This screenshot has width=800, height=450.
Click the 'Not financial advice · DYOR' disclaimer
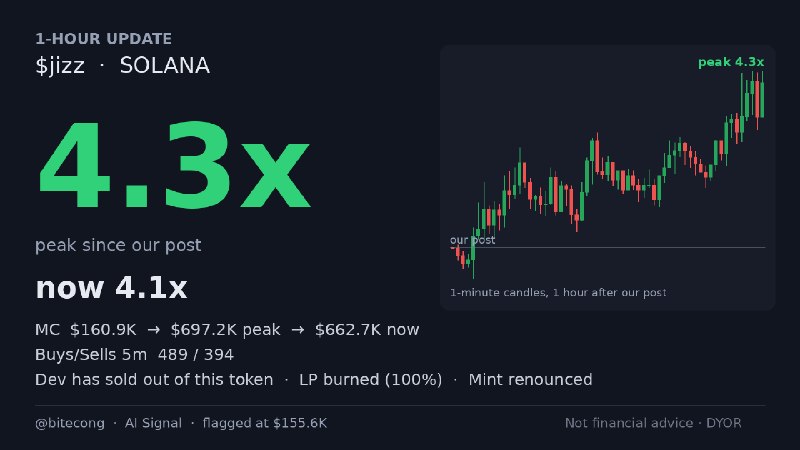(x=653, y=423)
